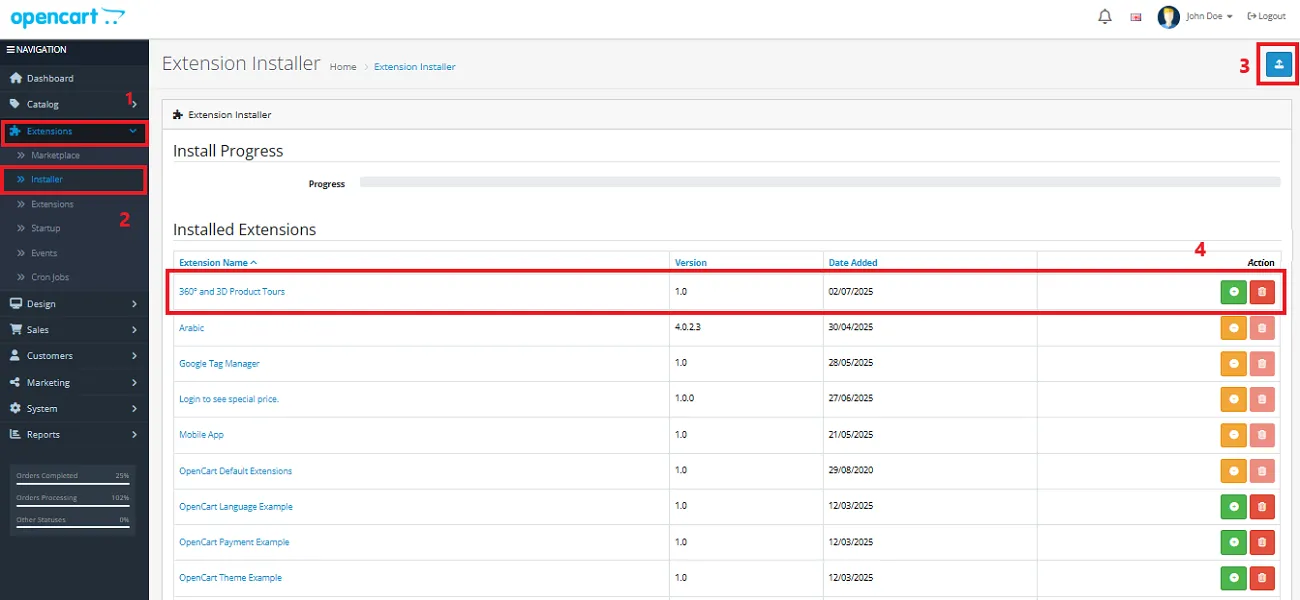Open the Mobile App extension link
The image size is (1300, 600).
201,435
